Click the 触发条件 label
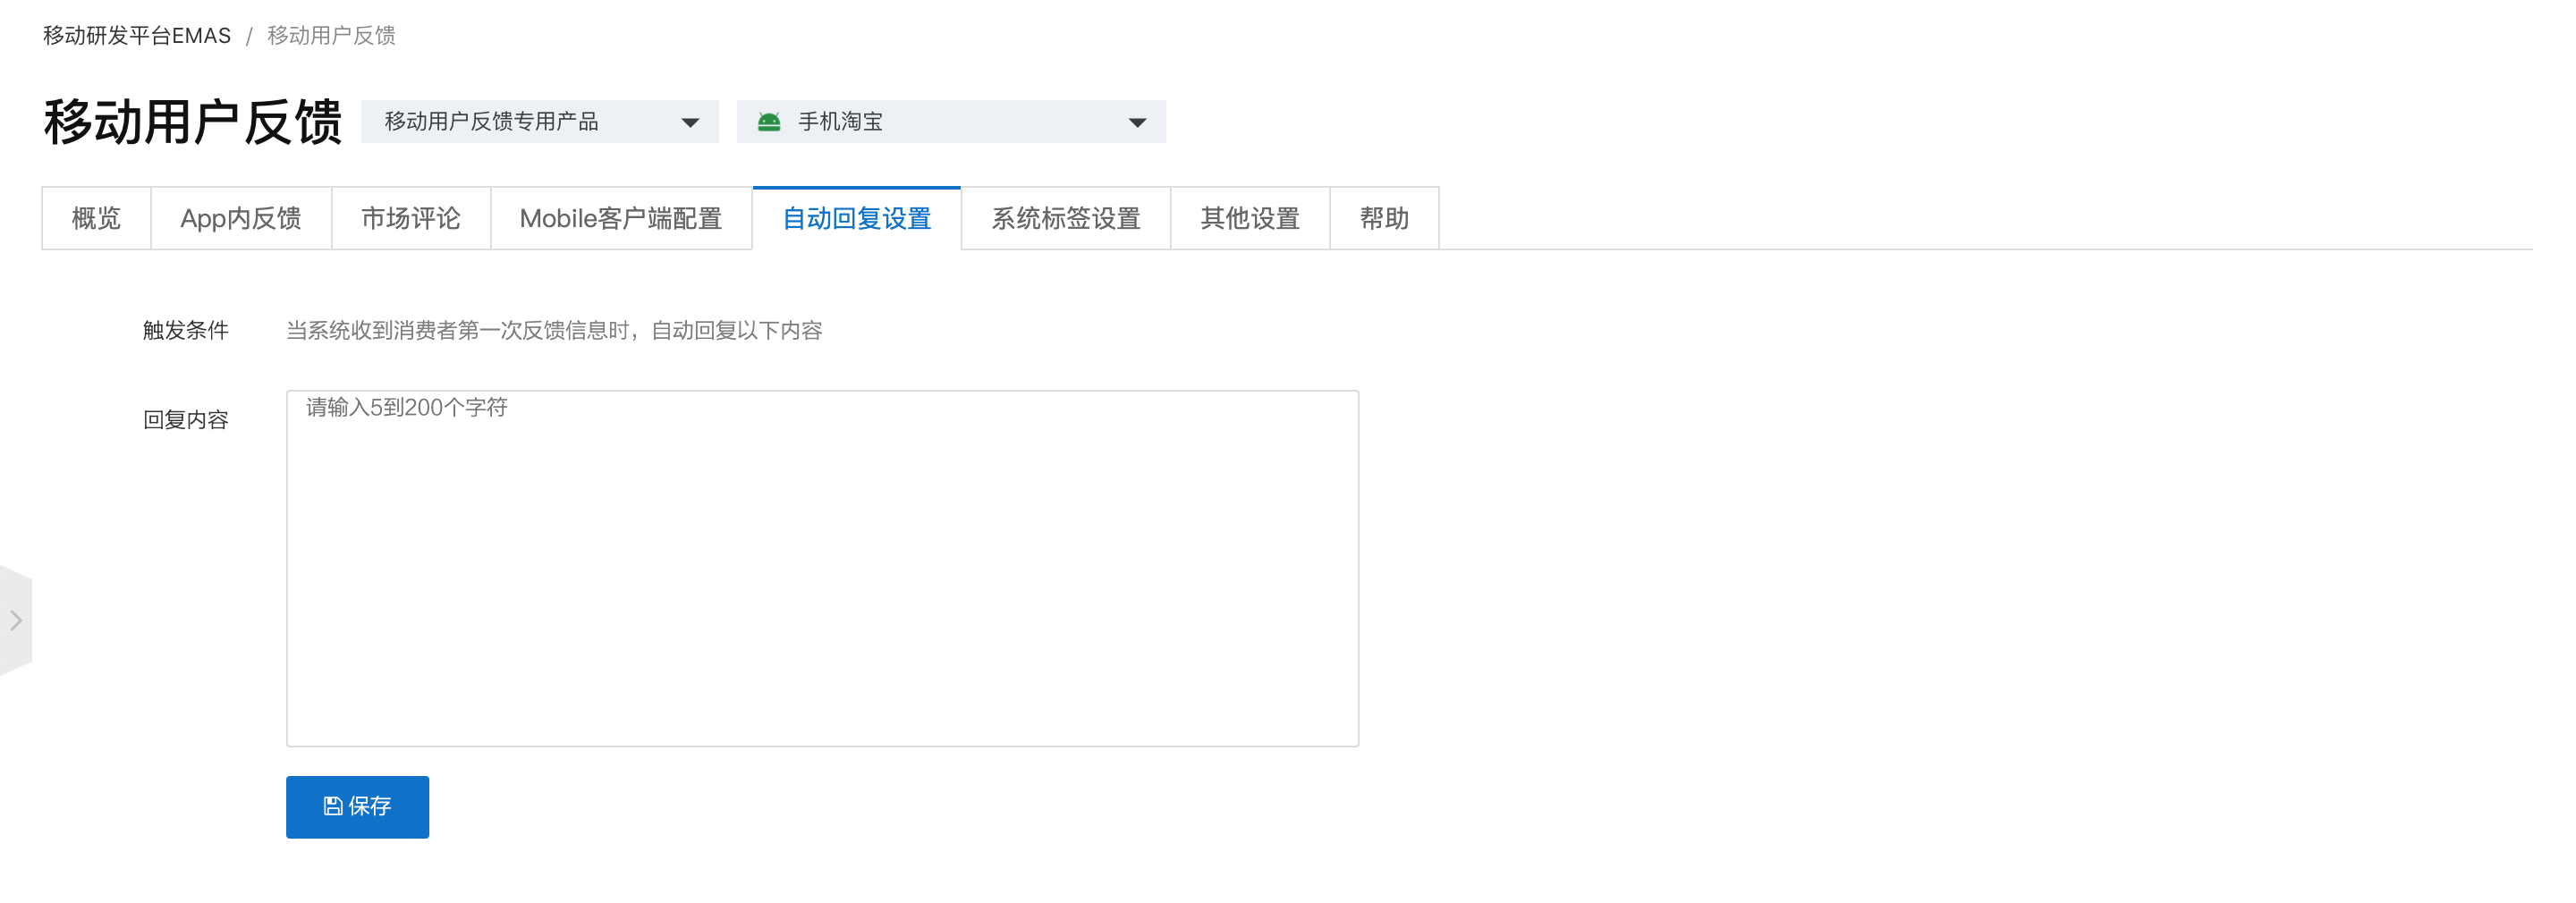Image resolution: width=2576 pixels, height=903 pixels. pyautogui.click(x=186, y=330)
